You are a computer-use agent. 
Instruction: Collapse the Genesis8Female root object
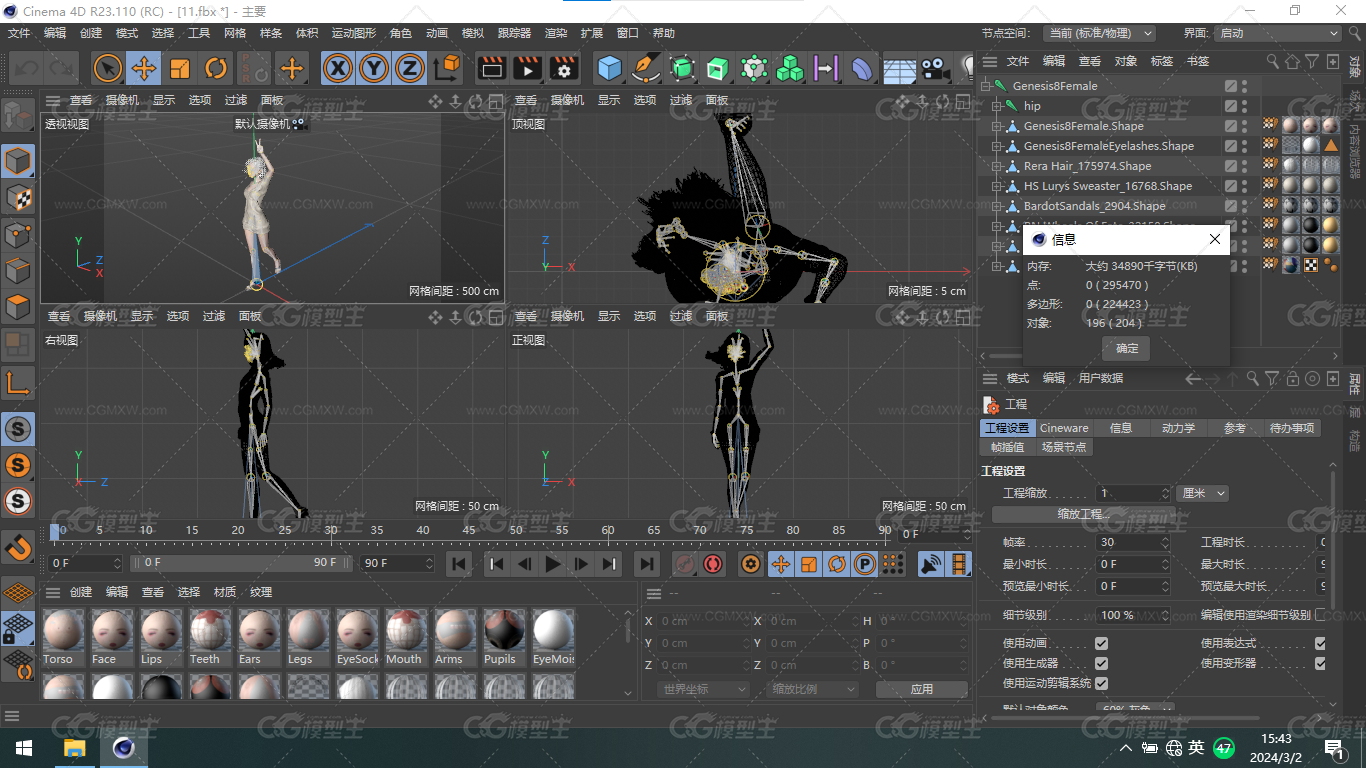[986, 86]
